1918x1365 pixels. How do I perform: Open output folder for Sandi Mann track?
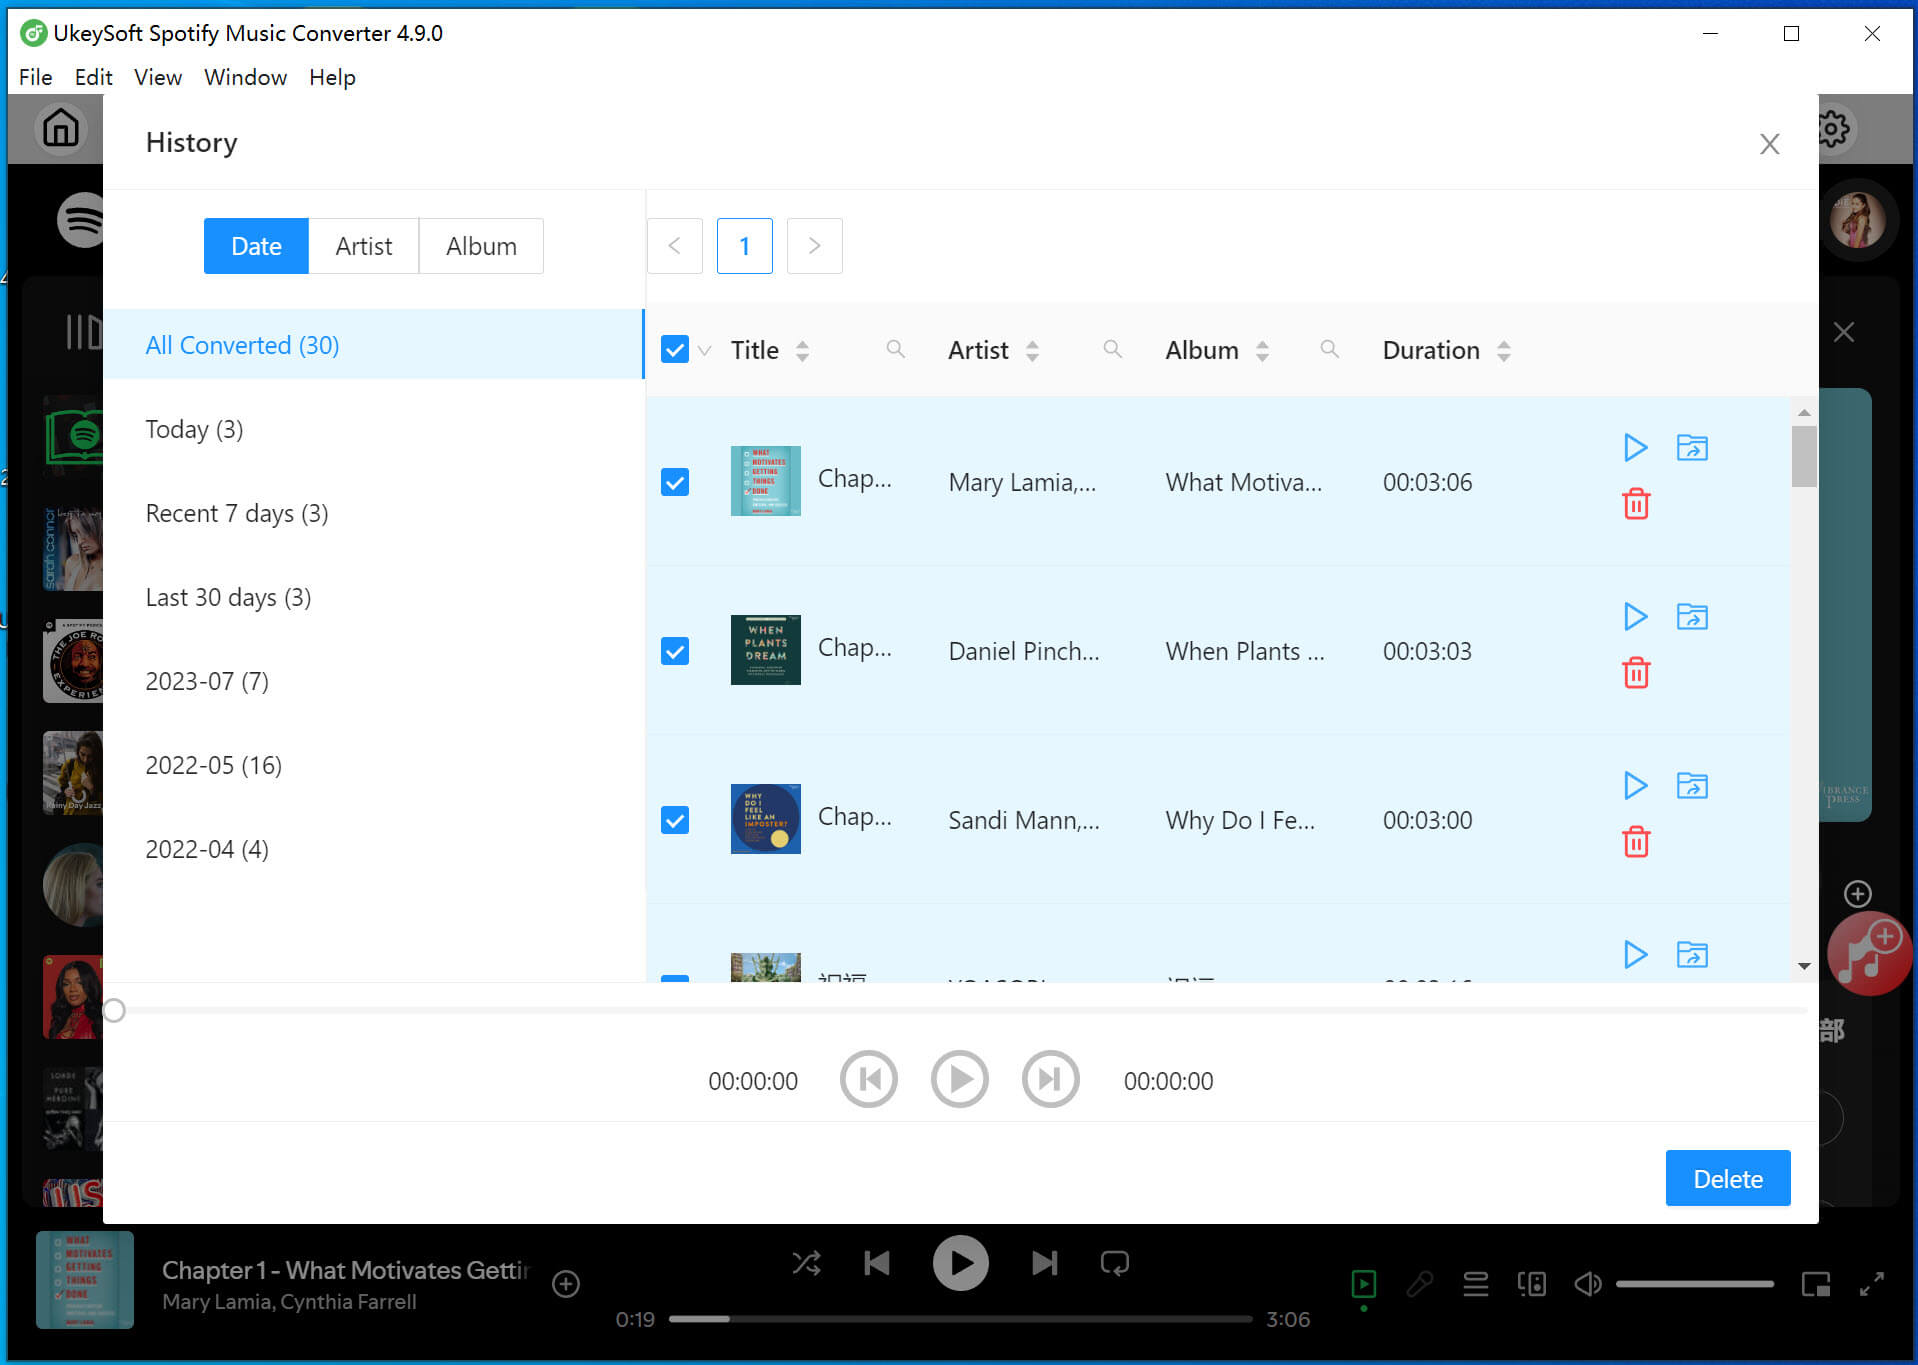[1692, 785]
